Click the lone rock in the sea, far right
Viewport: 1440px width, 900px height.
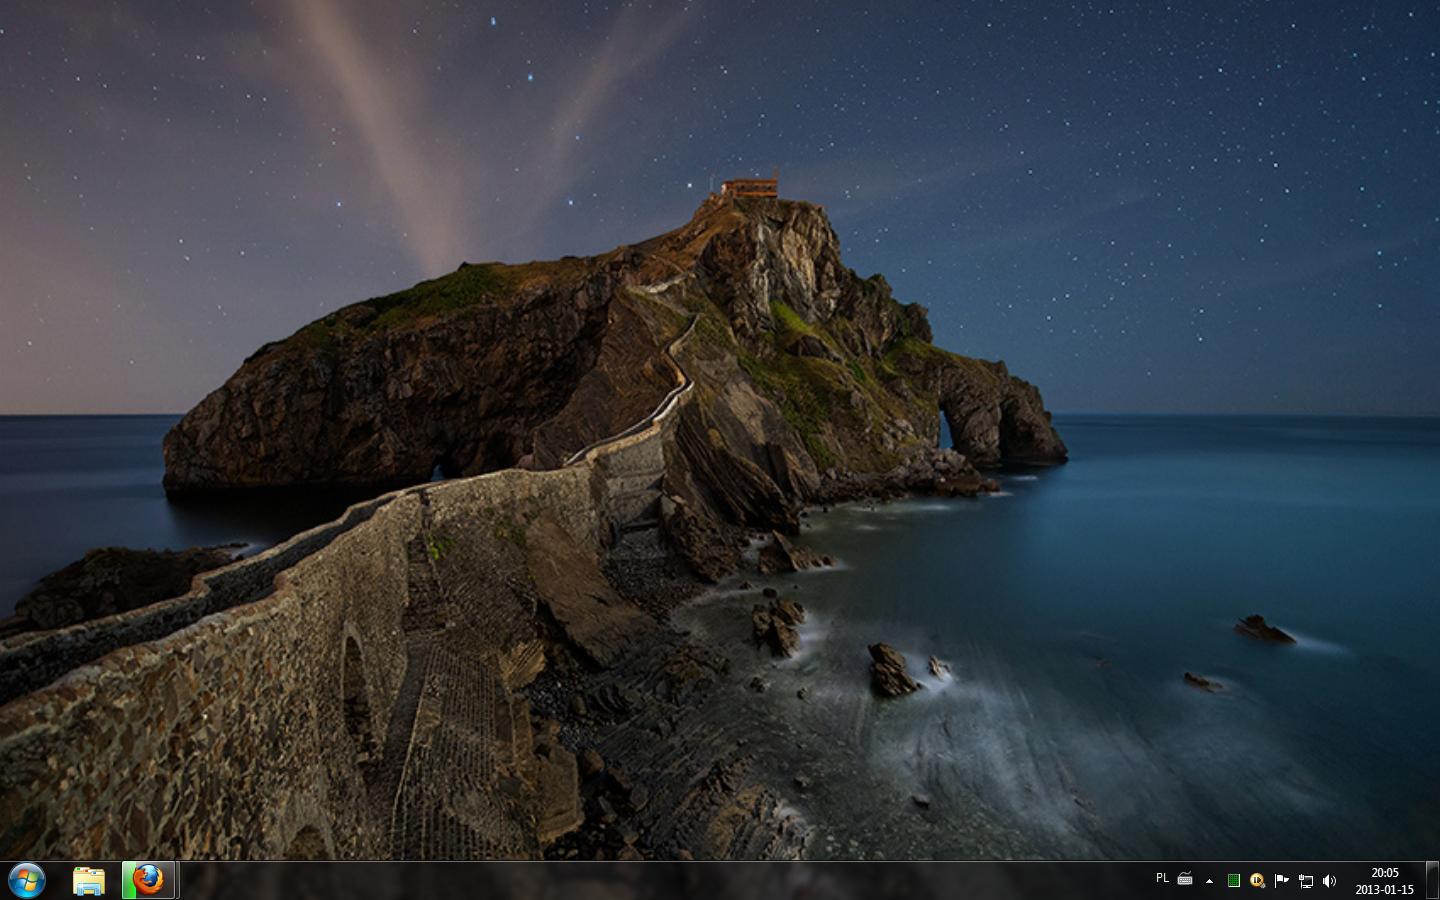click(1262, 629)
